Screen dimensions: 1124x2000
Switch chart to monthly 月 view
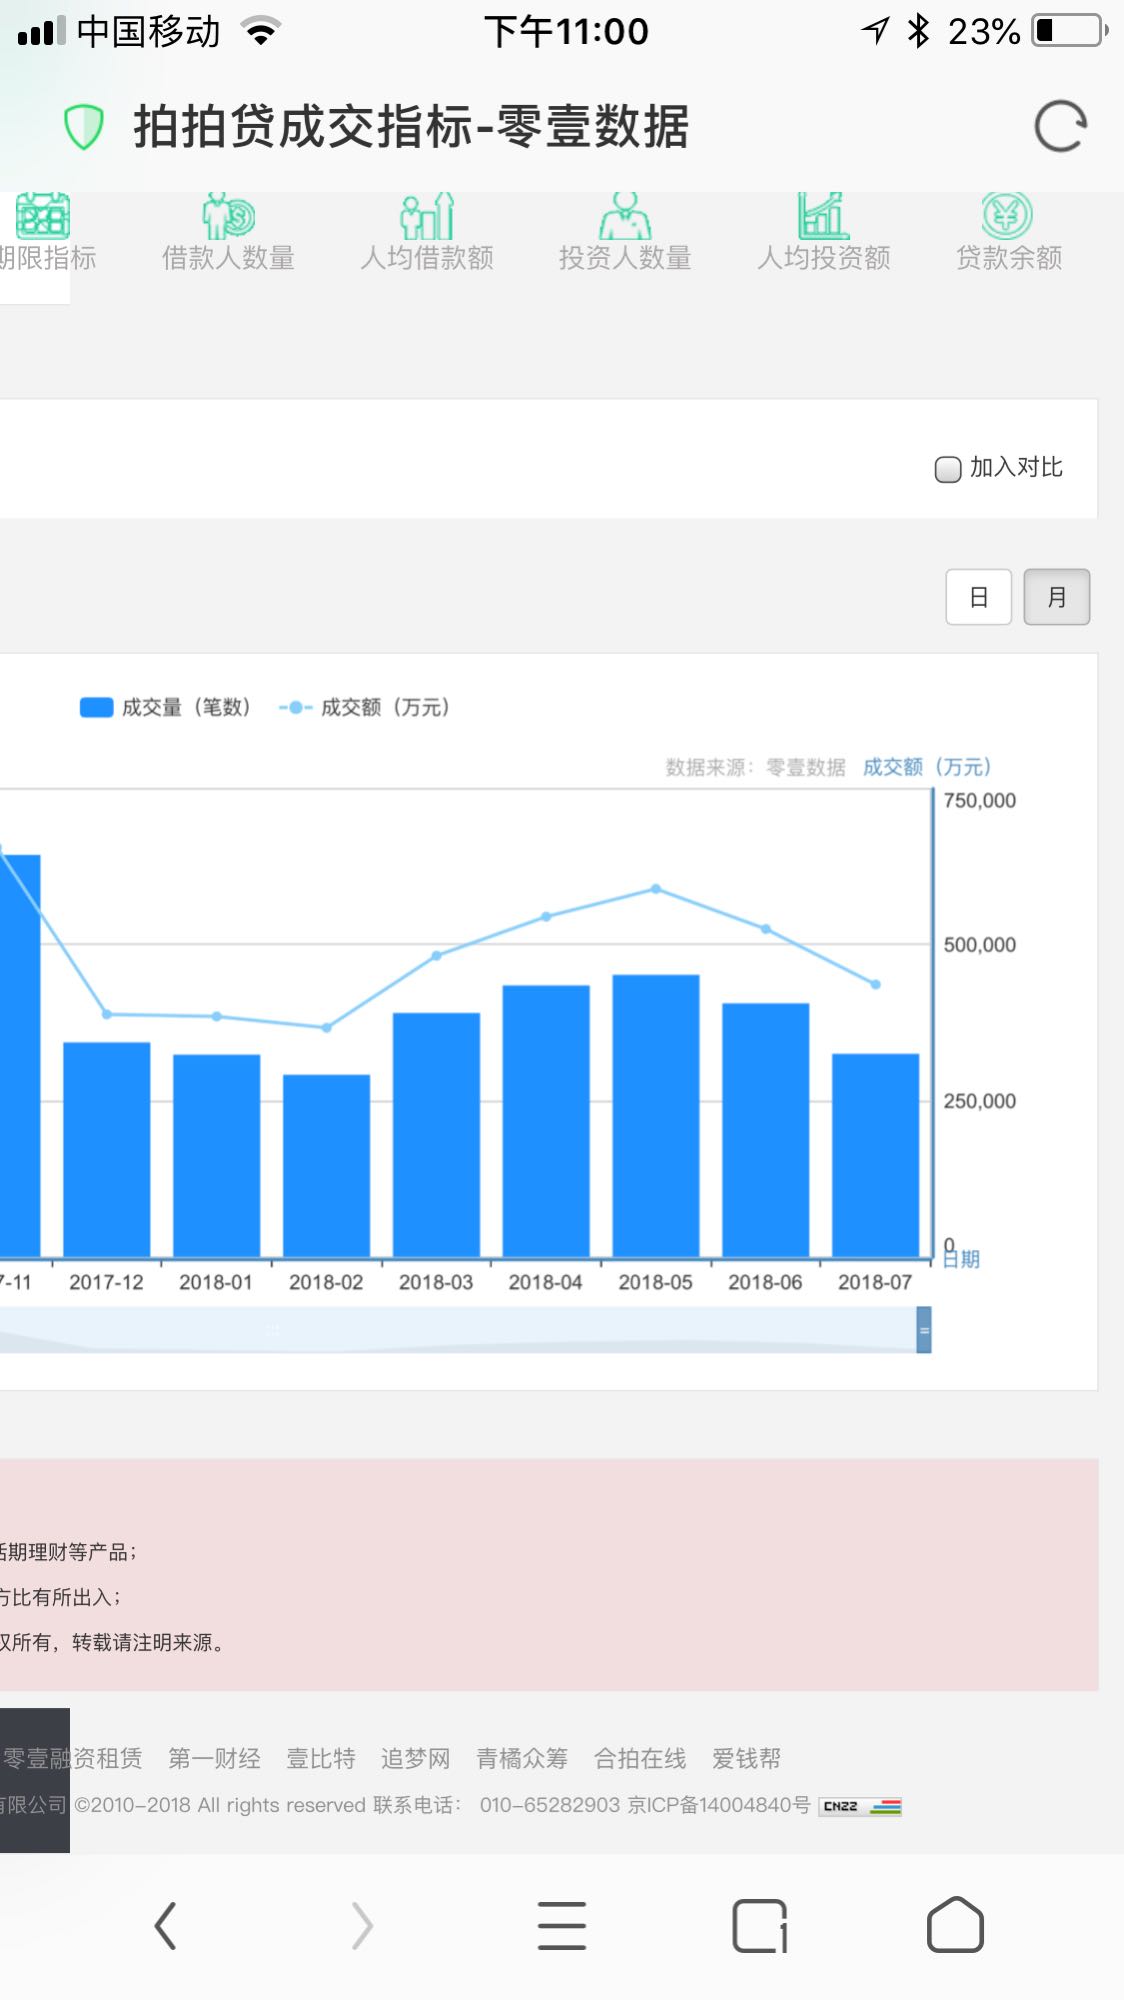click(x=1056, y=597)
